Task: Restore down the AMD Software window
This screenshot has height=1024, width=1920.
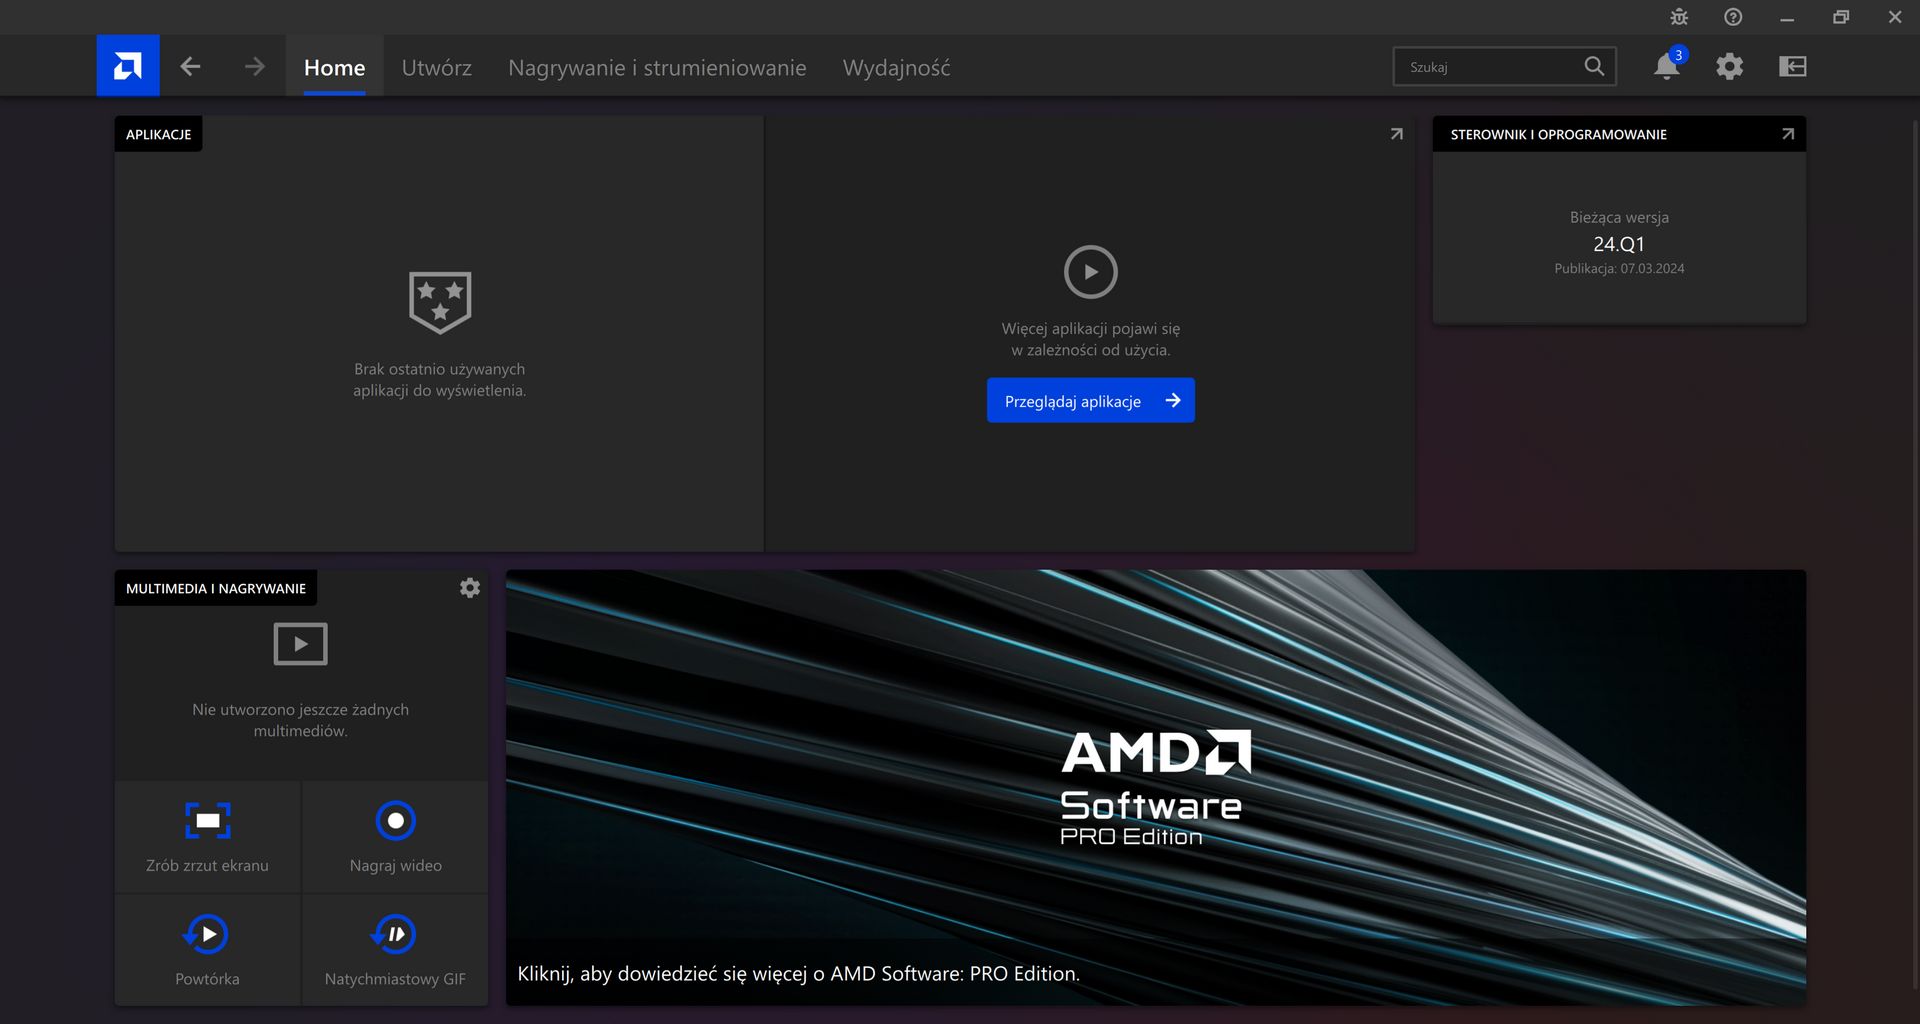Action: click(x=1841, y=17)
